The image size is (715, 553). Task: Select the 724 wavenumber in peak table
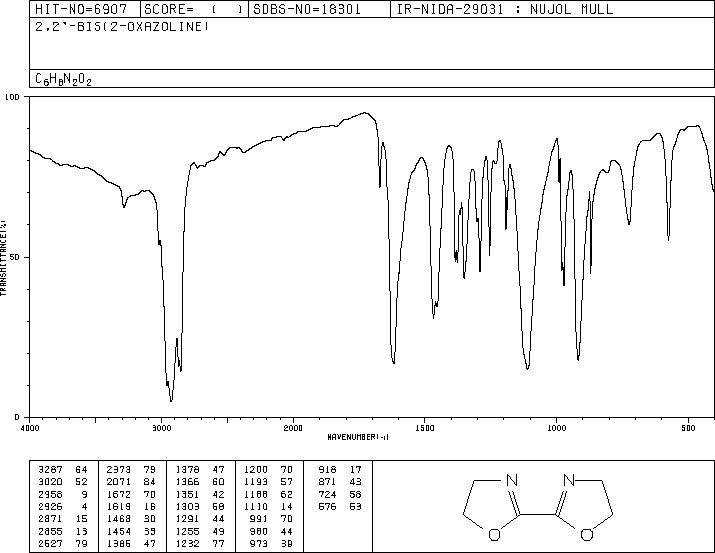tap(327, 494)
